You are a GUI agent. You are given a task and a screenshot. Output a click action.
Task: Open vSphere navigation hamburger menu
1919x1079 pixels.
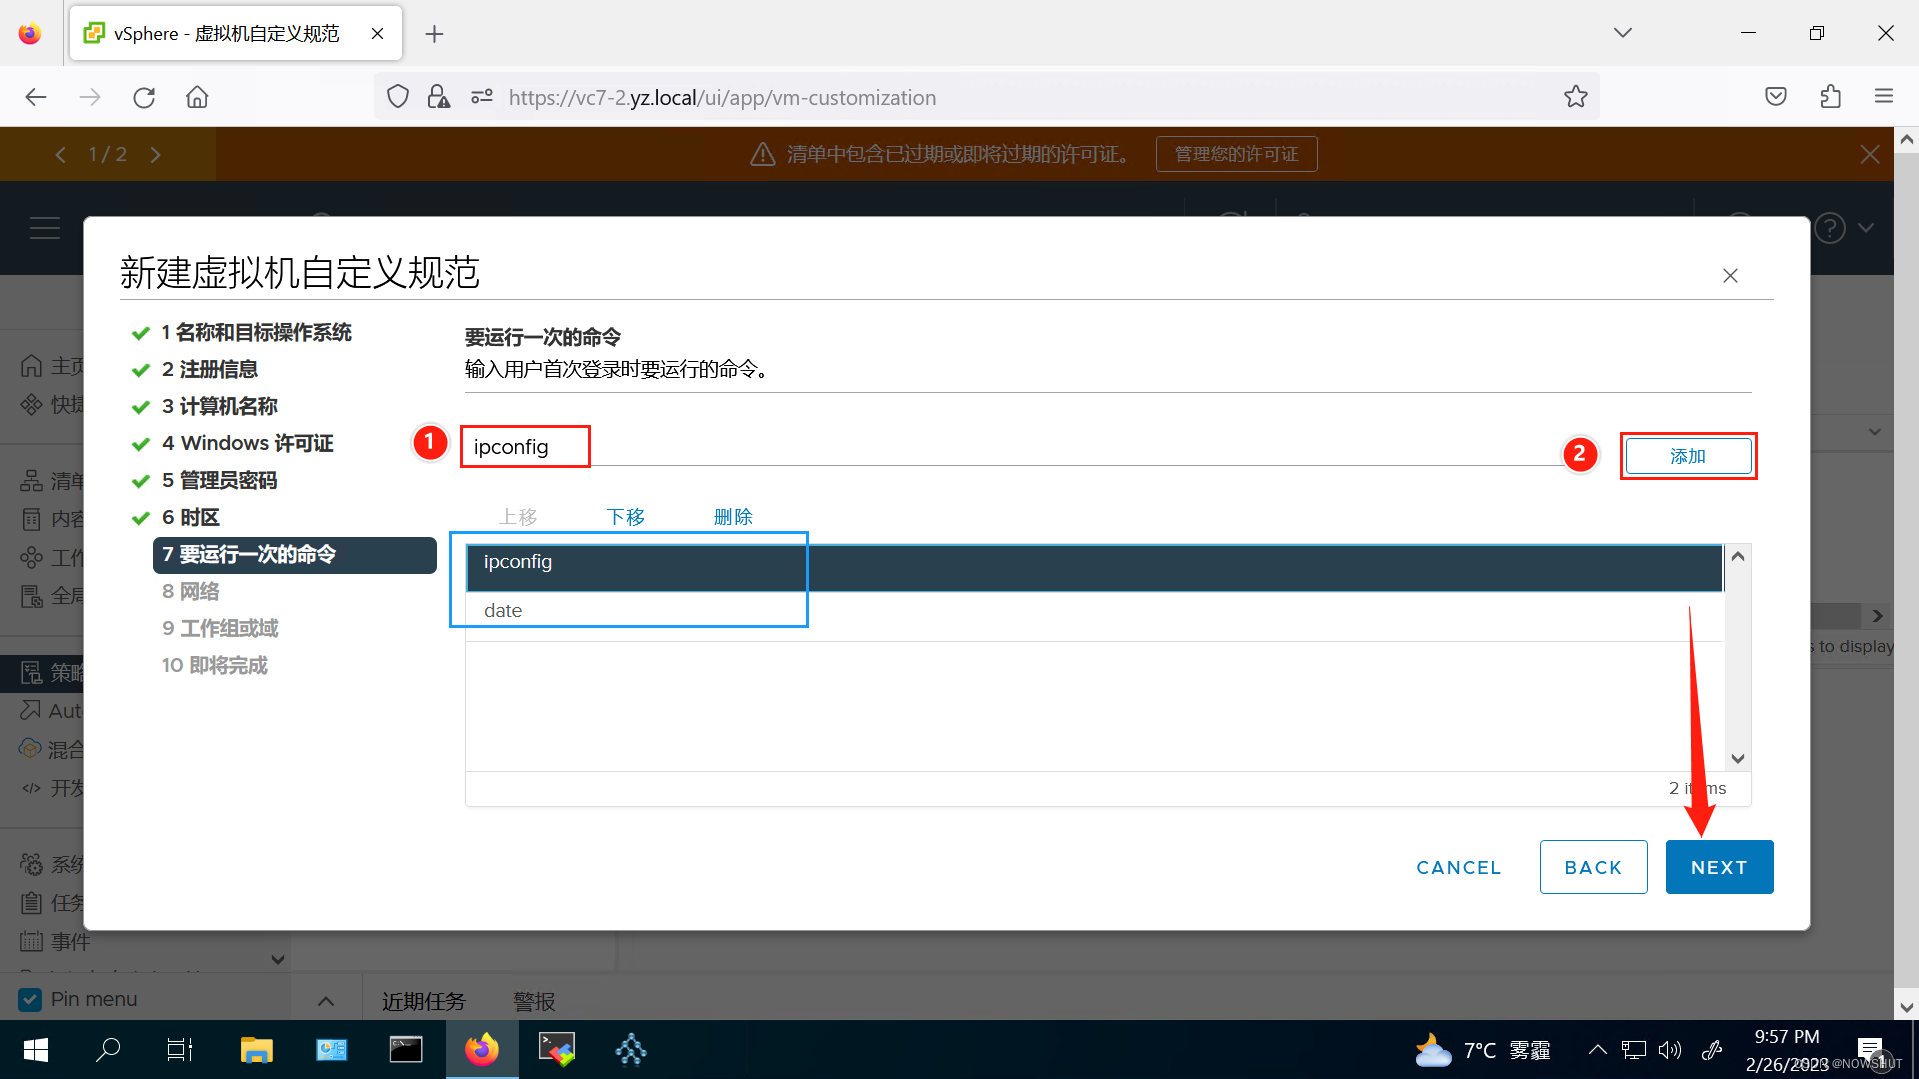coord(45,228)
